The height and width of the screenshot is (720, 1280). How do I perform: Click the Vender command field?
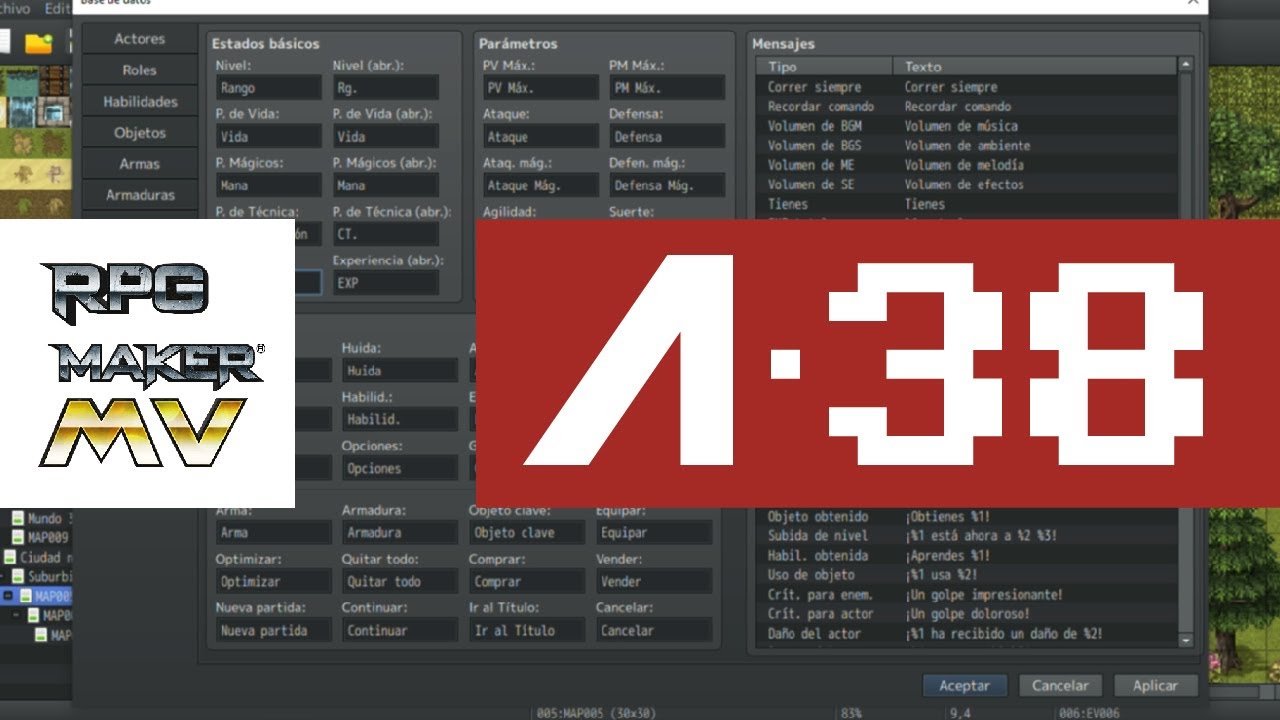[653, 581]
